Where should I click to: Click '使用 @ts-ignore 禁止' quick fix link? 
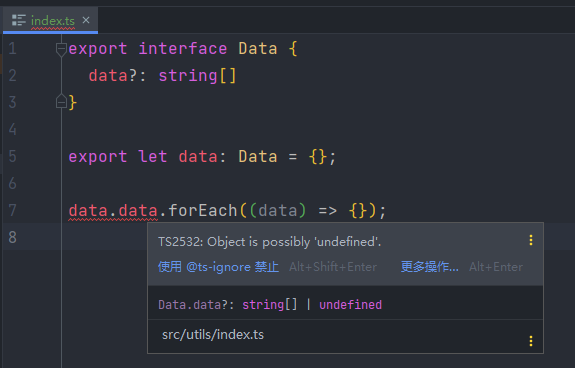(219, 267)
